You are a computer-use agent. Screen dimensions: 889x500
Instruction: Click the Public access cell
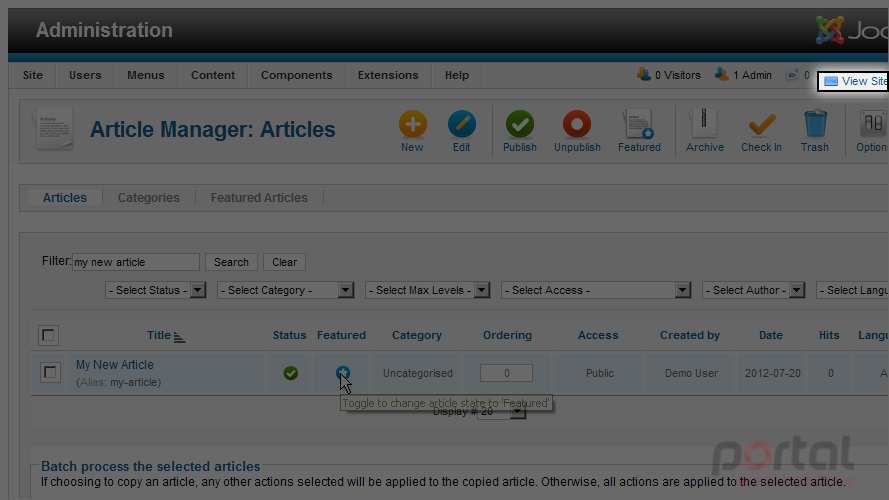pyautogui.click(x=600, y=373)
